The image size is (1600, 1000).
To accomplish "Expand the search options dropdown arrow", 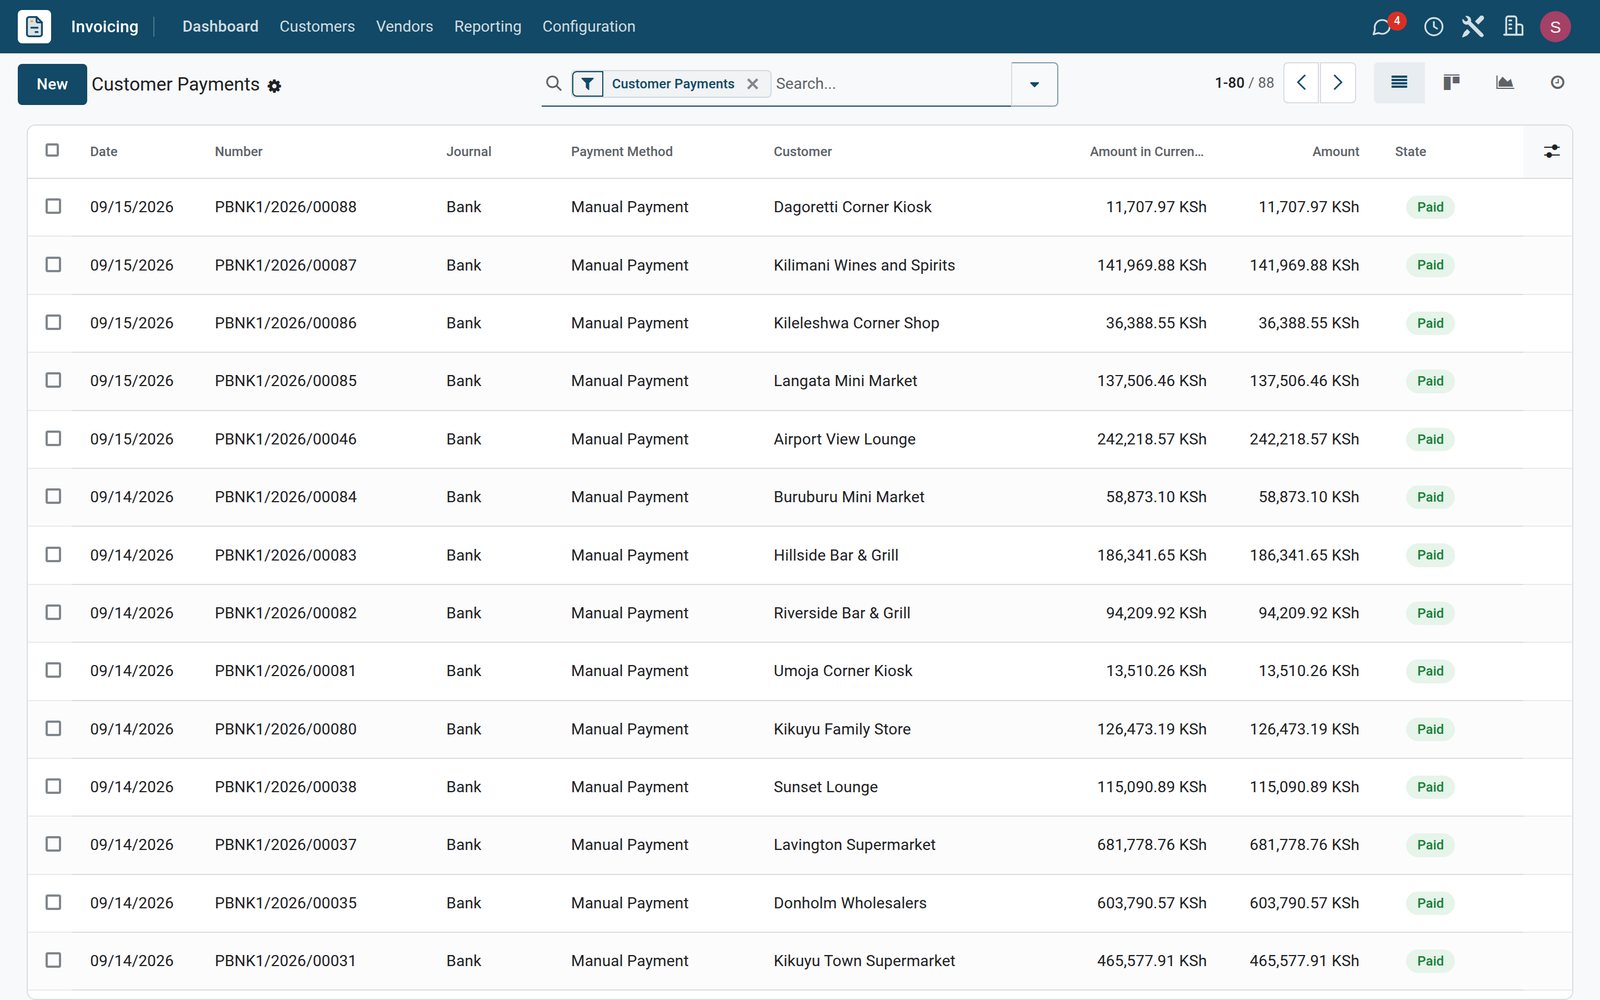I will 1035,84.
